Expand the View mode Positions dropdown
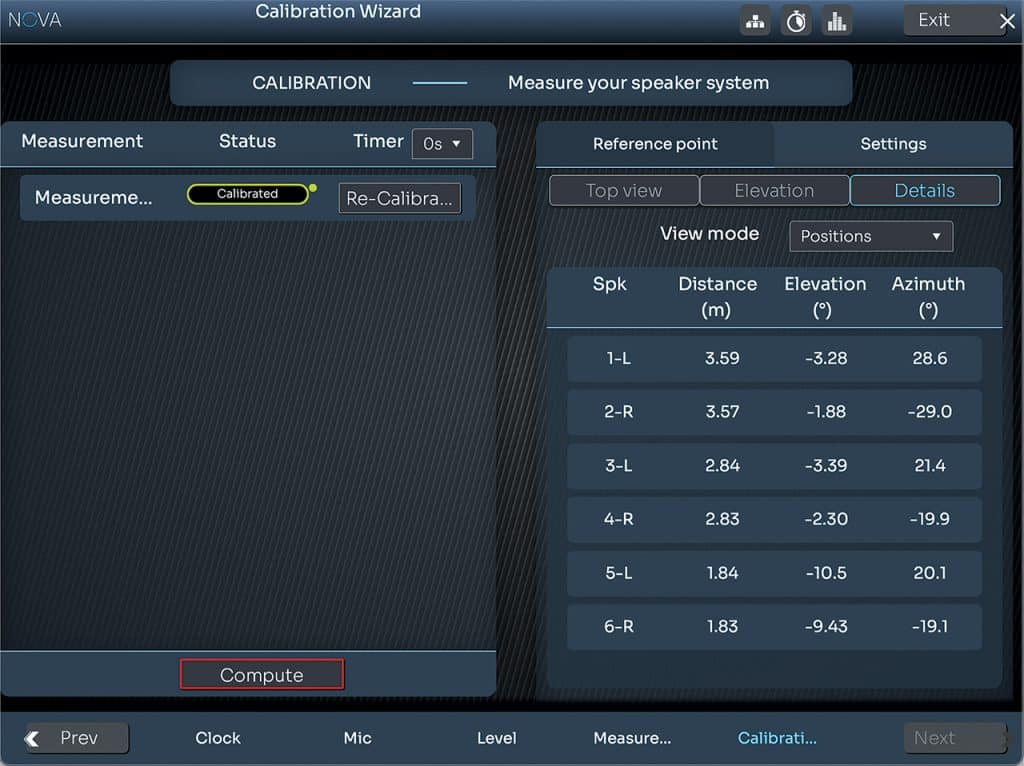 tap(871, 236)
